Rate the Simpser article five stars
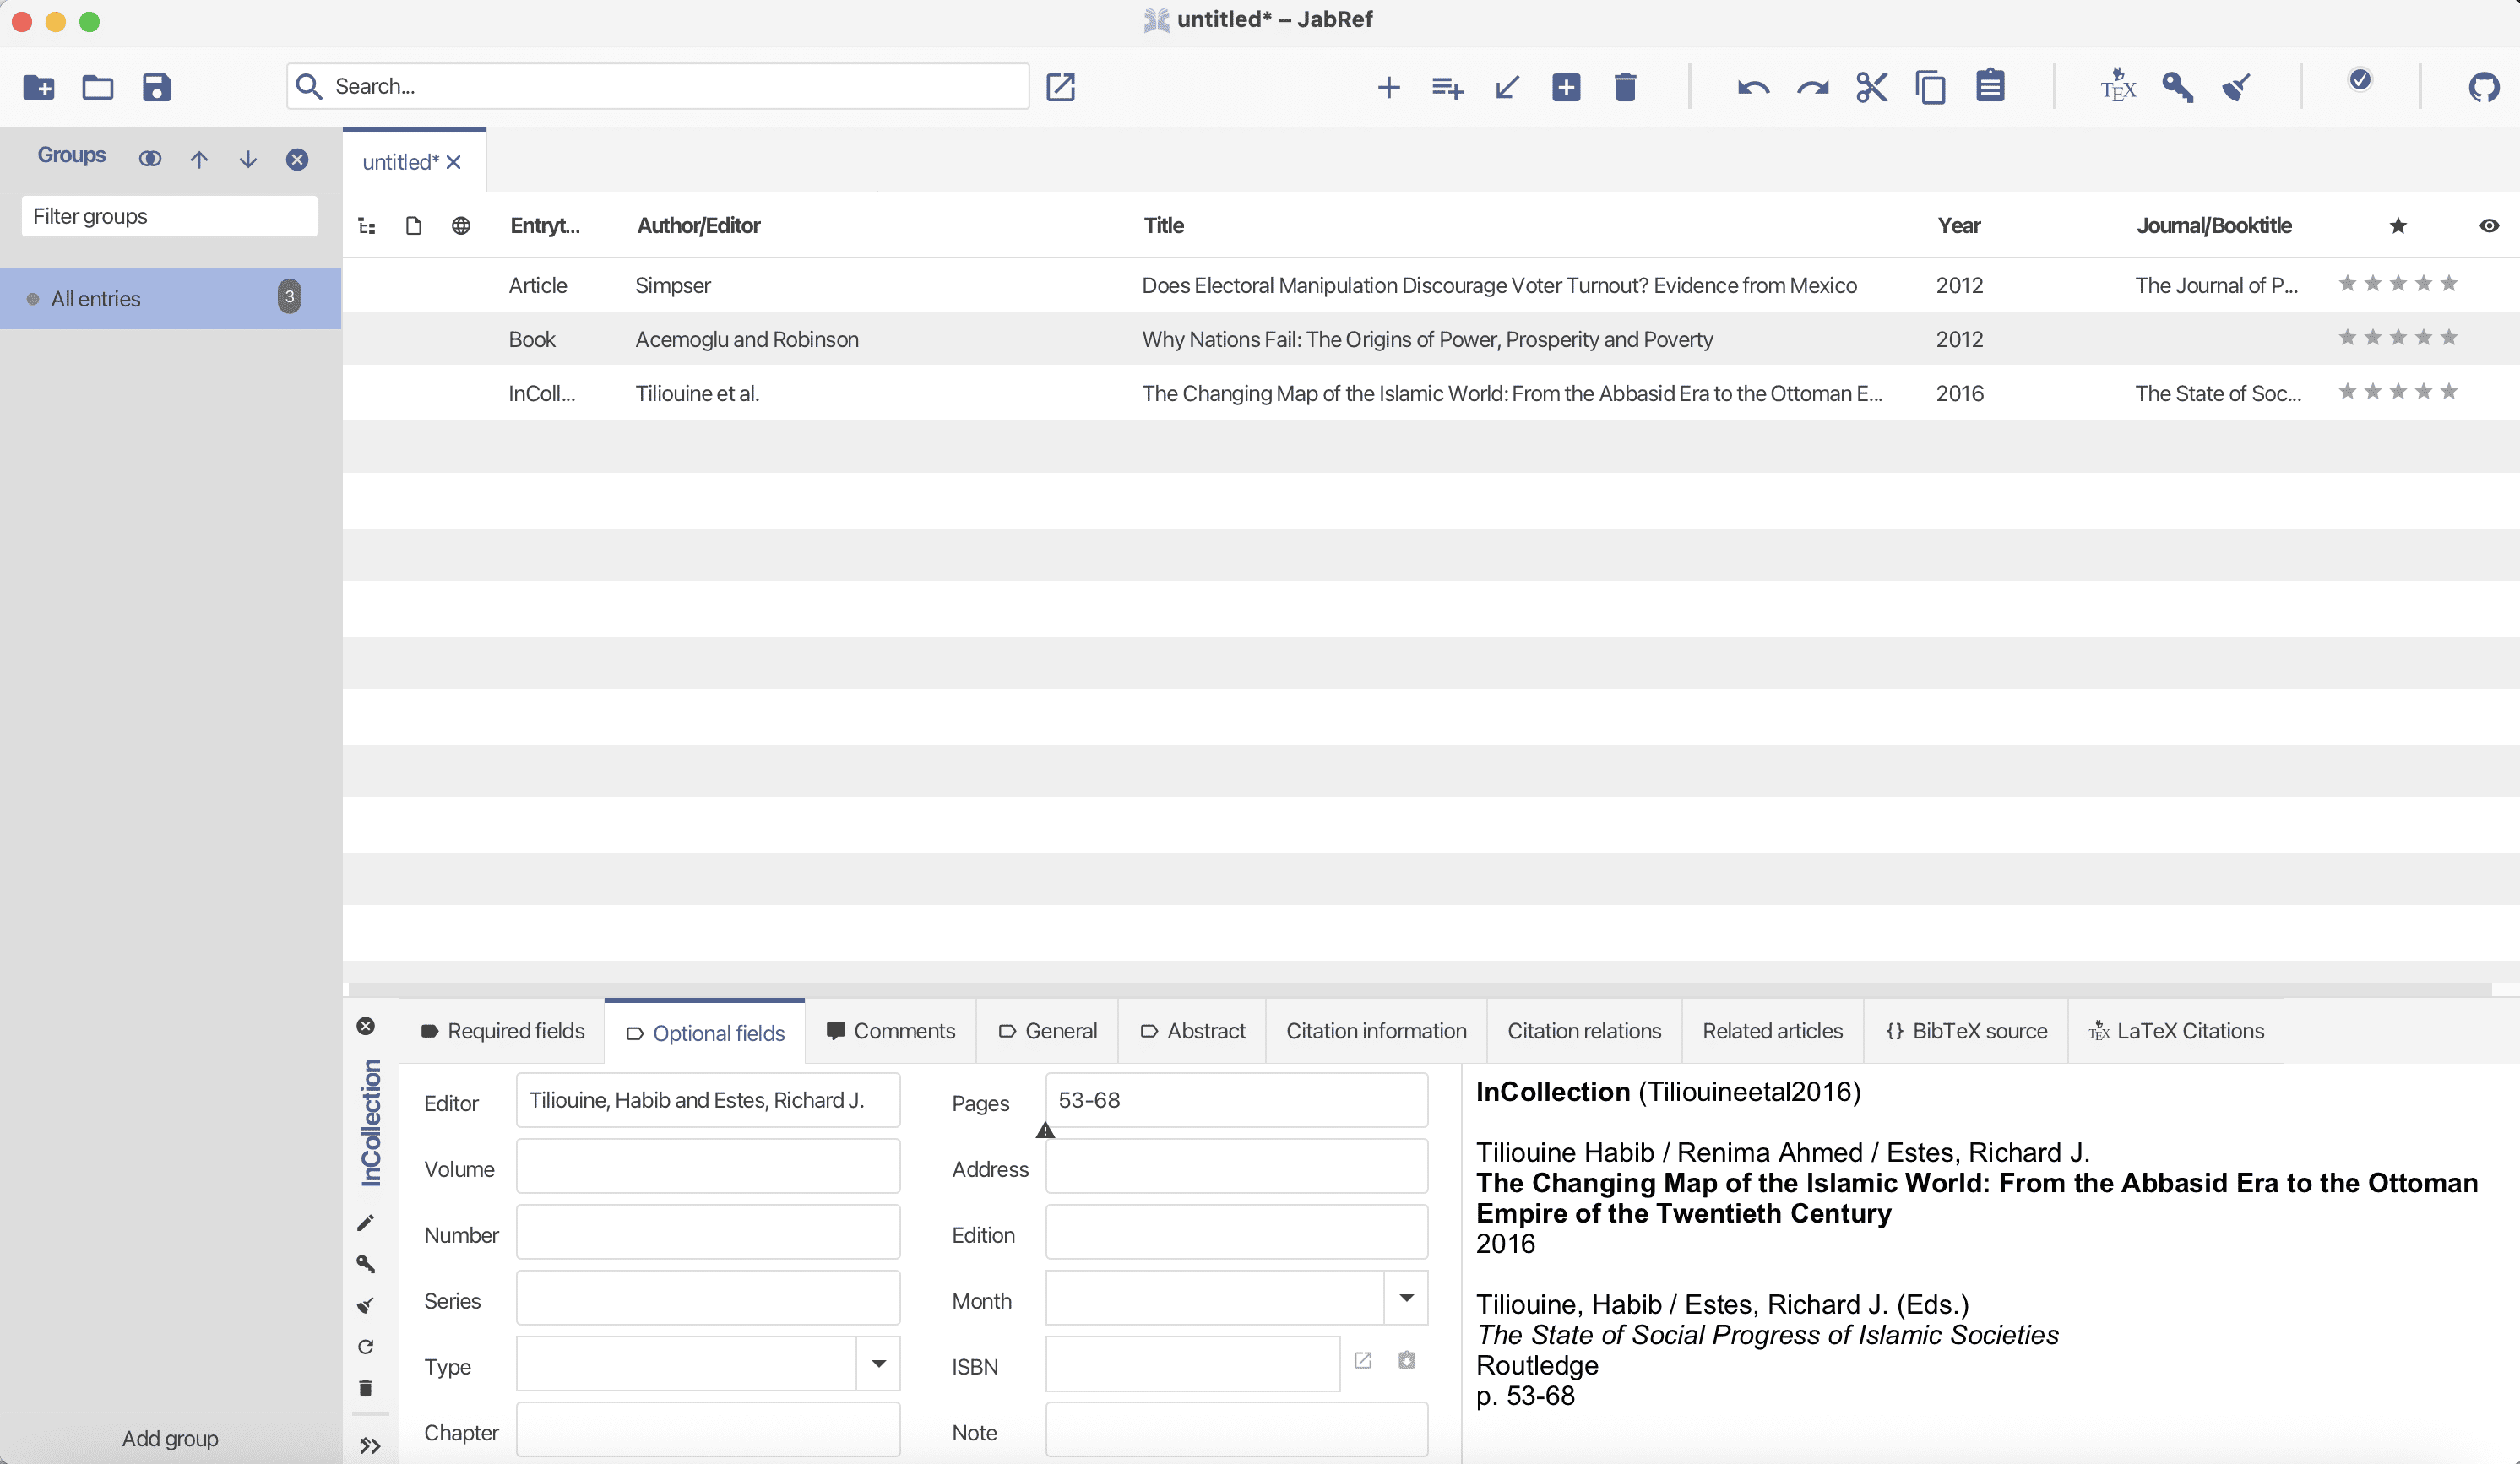Image resolution: width=2520 pixels, height=1464 pixels. coord(2448,284)
